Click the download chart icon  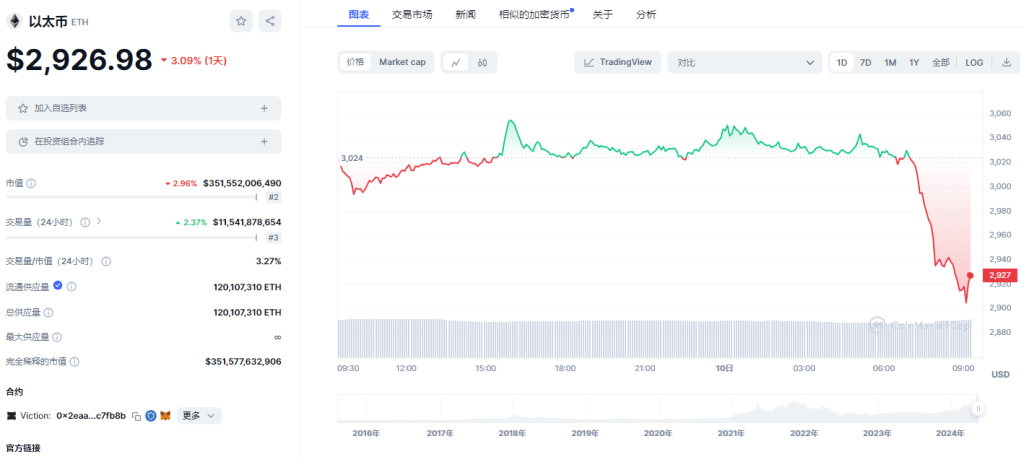pyautogui.click(x=1006, y=62)
